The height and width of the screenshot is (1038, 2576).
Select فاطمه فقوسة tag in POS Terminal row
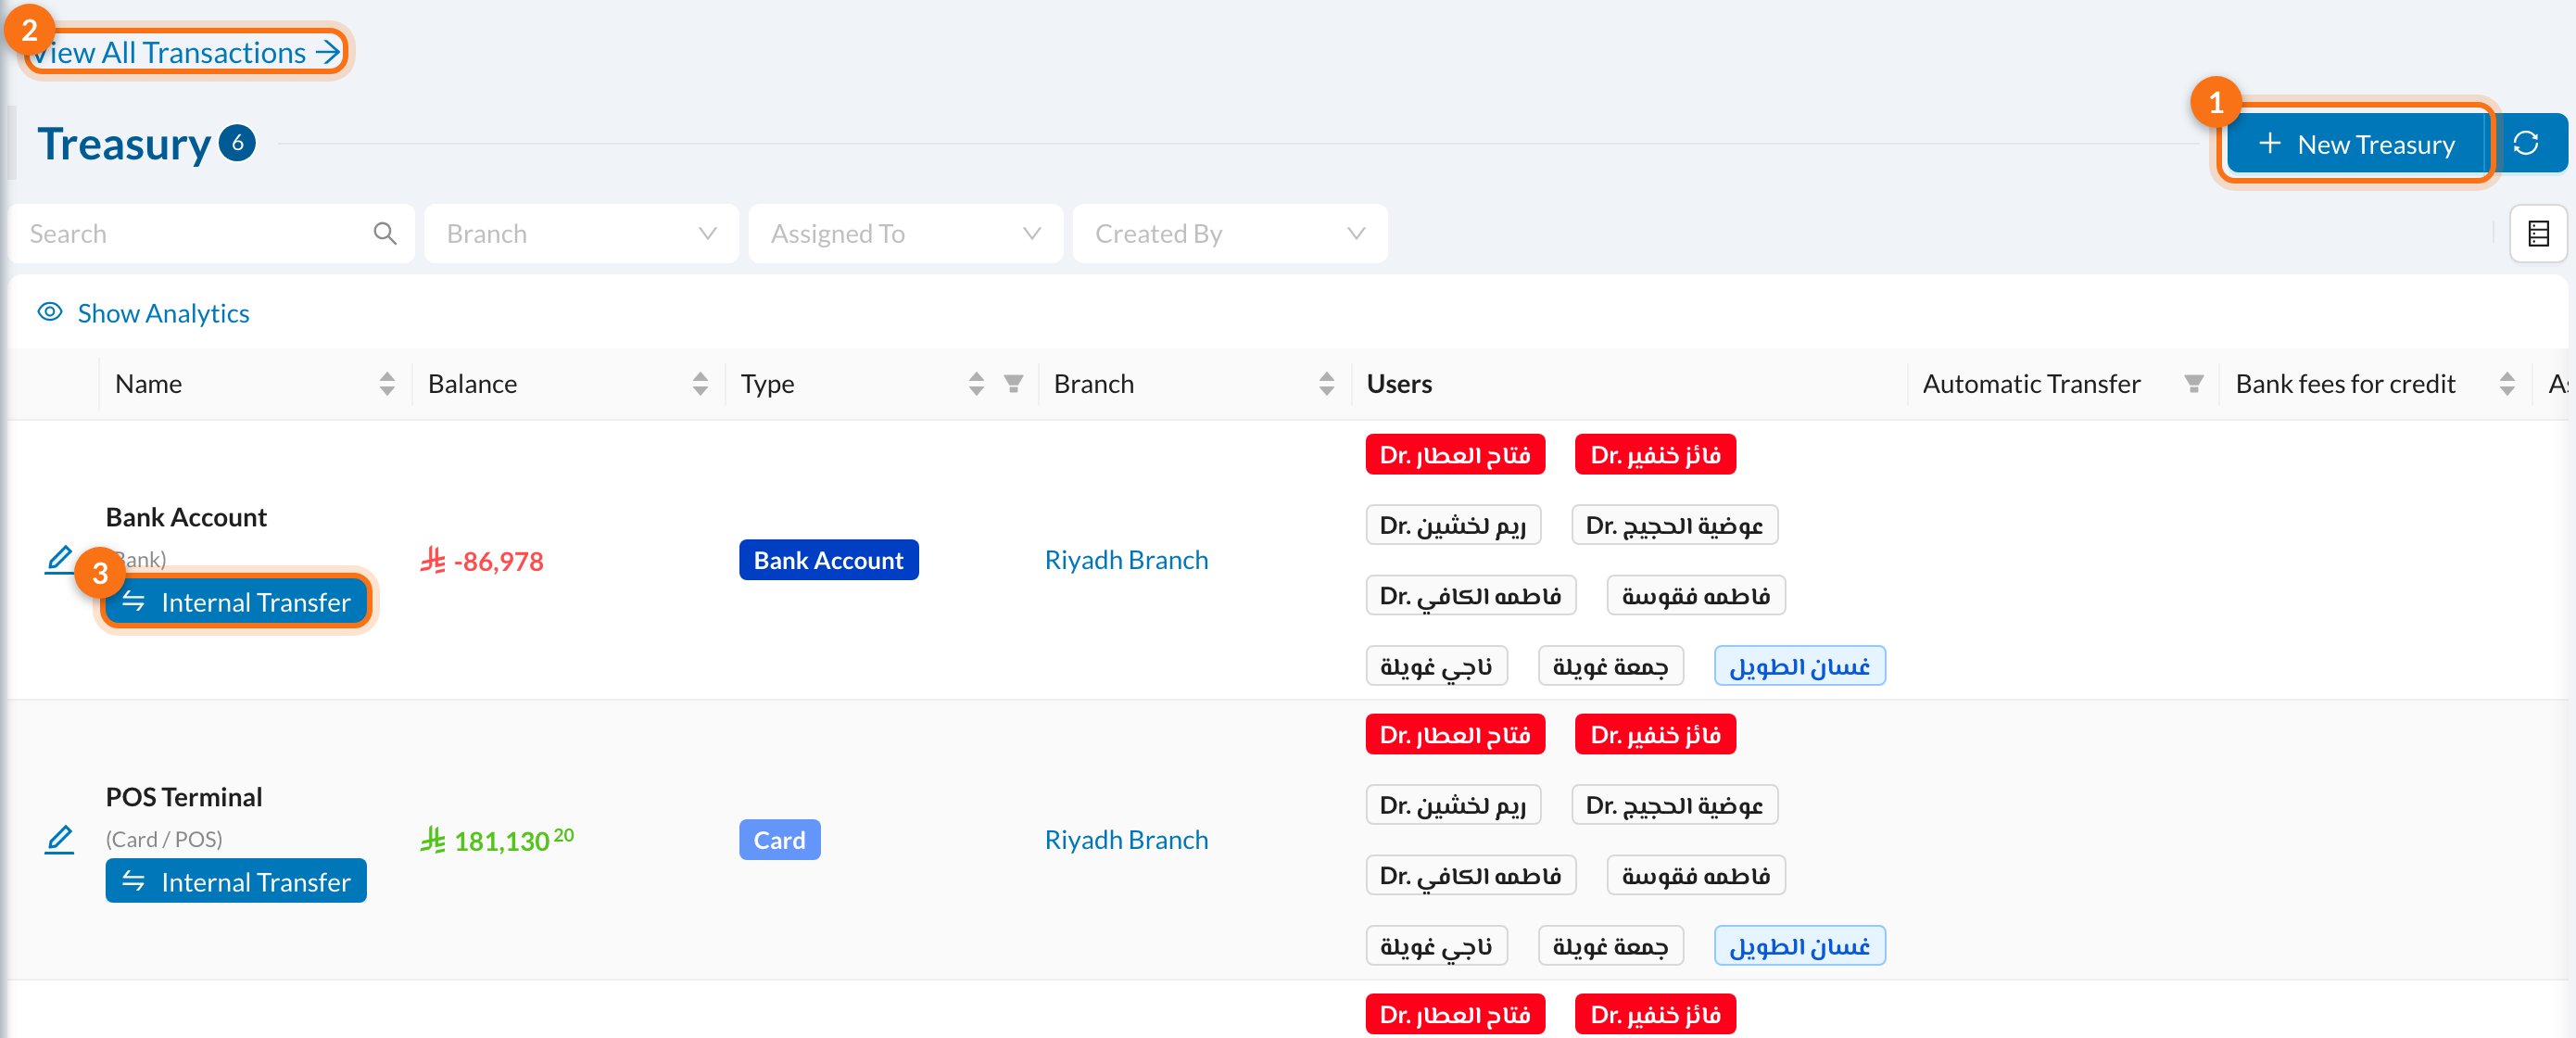coord(1695,876)
